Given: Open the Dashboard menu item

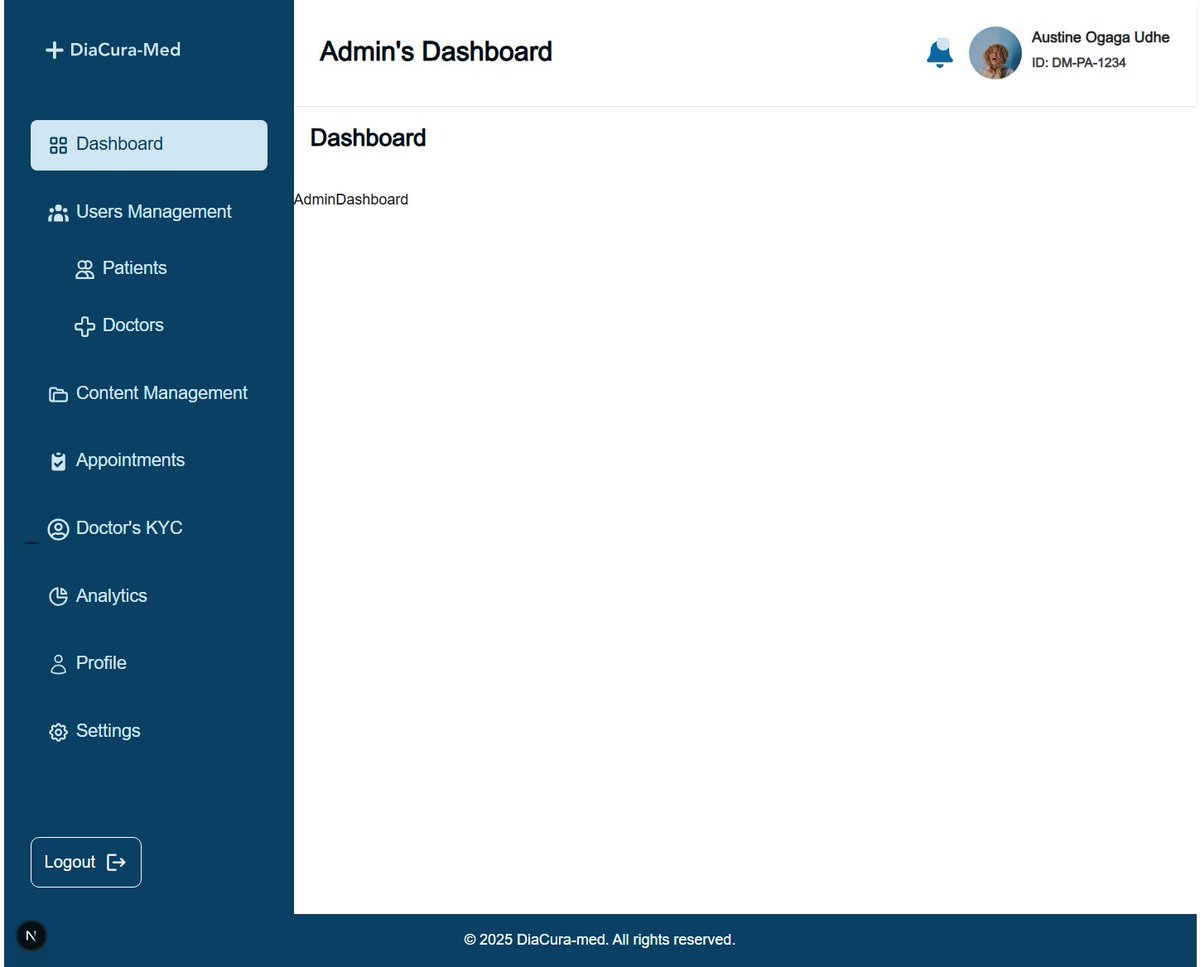Looking at the screenshot, I should [149, 145].
